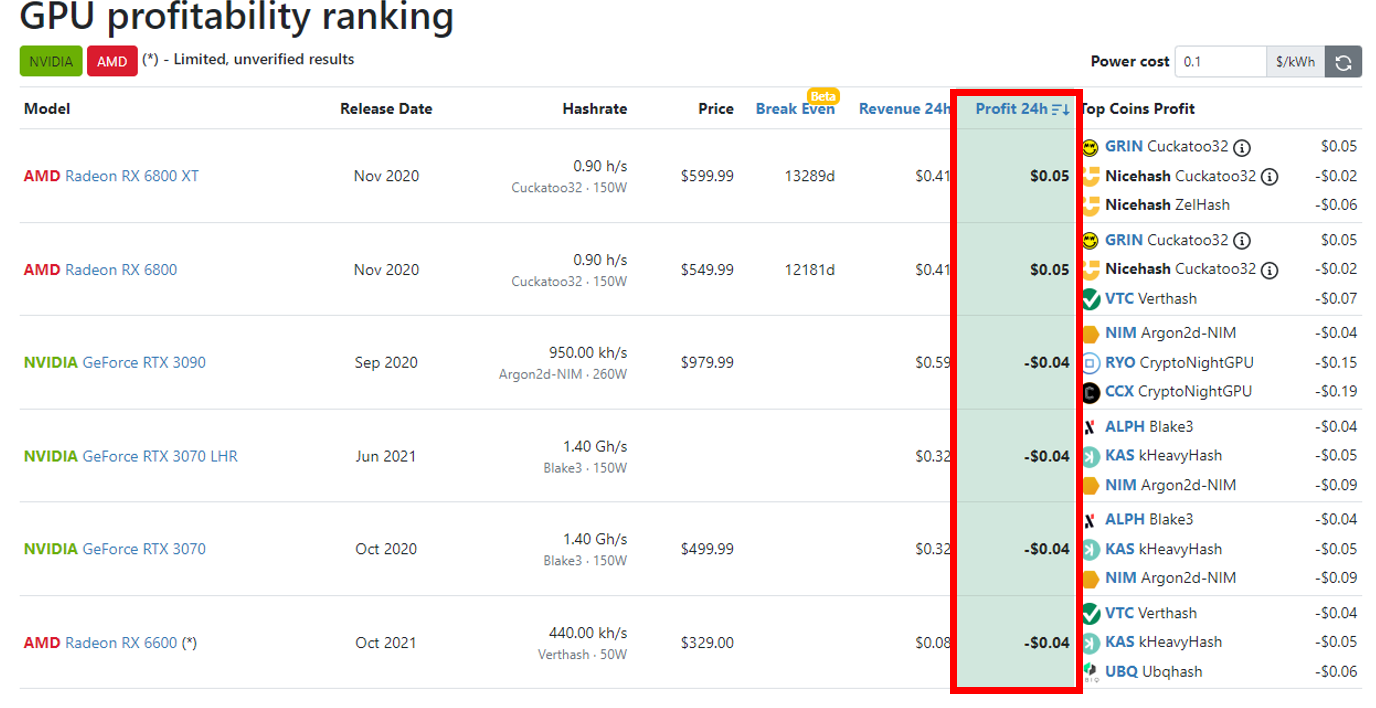The height and width of the screenshot is (708, 1376).
Task: Click the 13289d break even value
Action: (x=809, y=176)
